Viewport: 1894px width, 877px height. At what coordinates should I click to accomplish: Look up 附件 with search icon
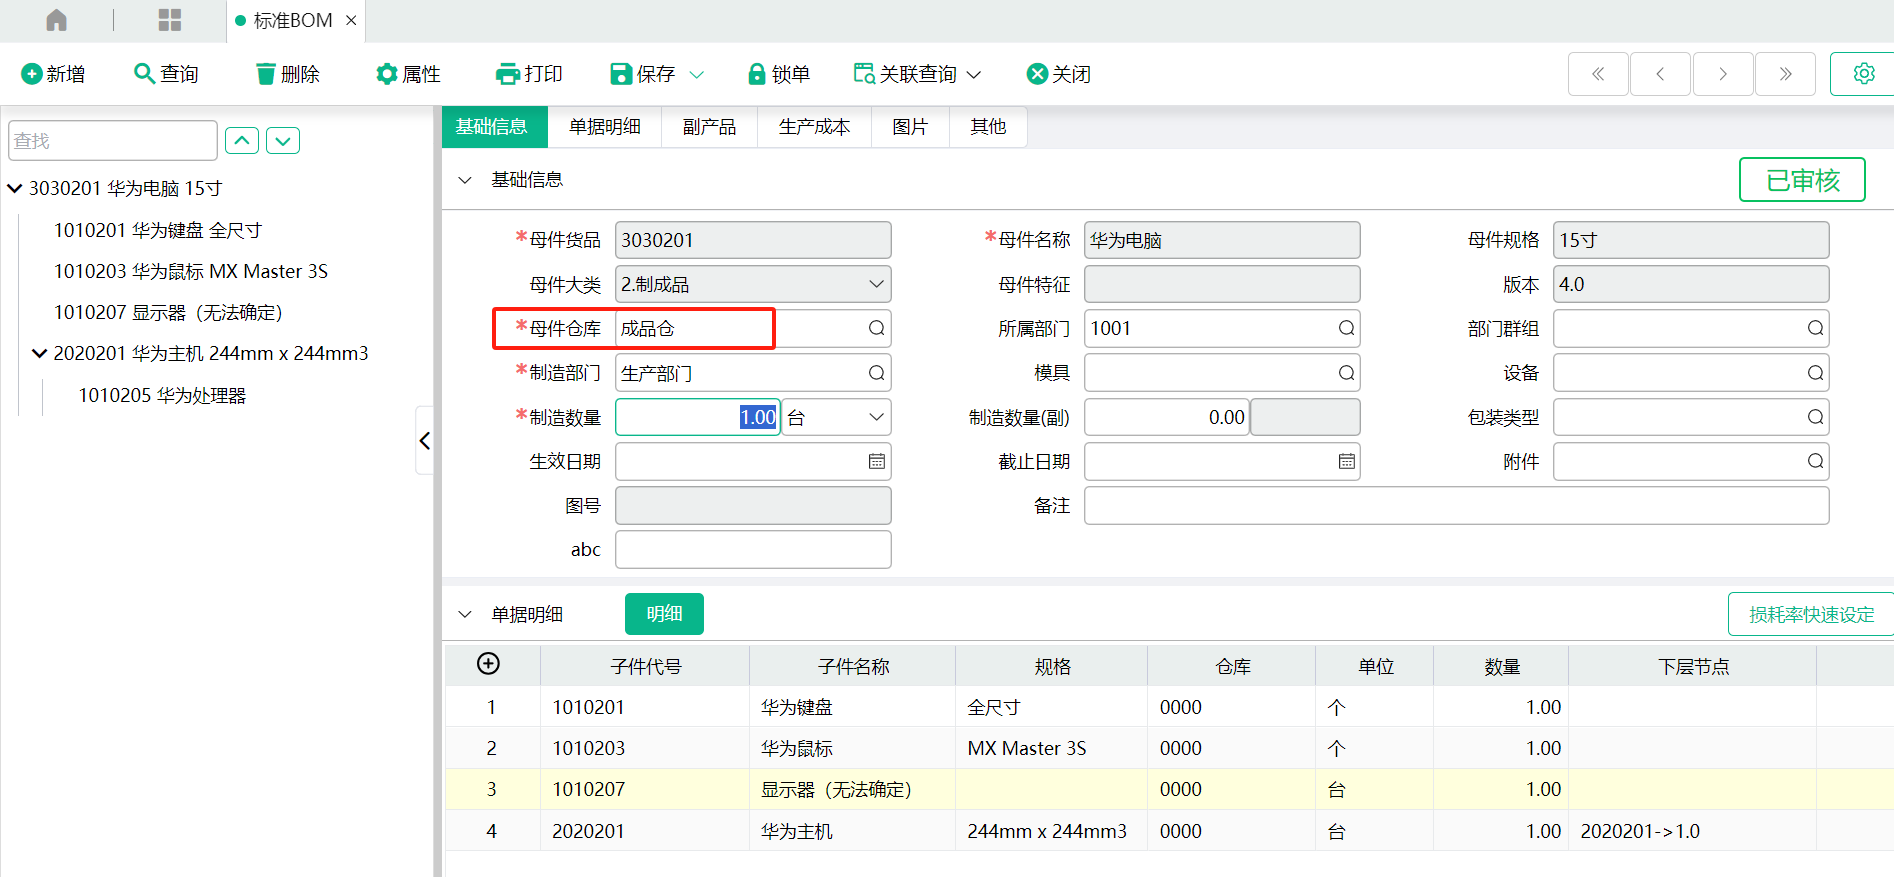coord(1815,461)
